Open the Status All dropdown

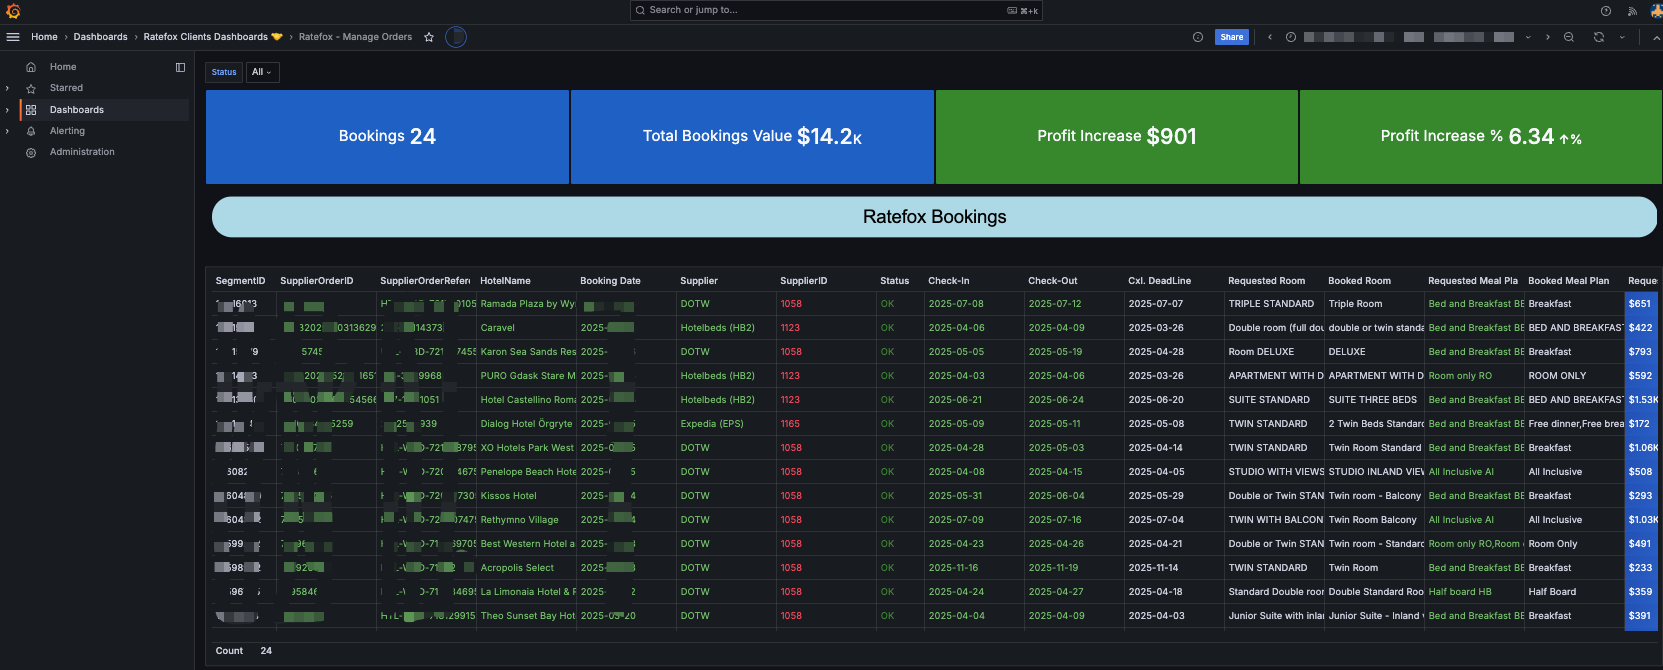(263, 72)
